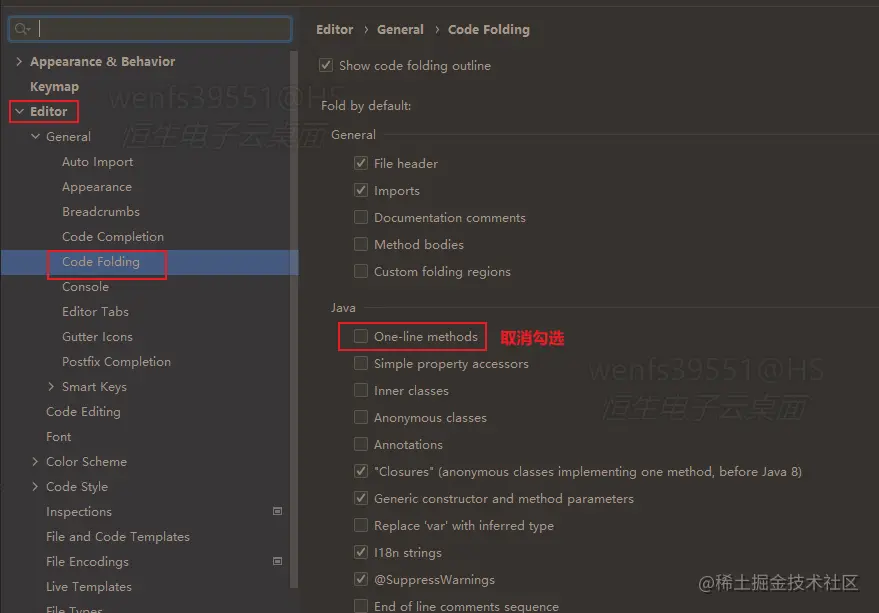The image size is (879, 613).
Task: Click the General breadcrumb link
Action: [x=400, y=29]
